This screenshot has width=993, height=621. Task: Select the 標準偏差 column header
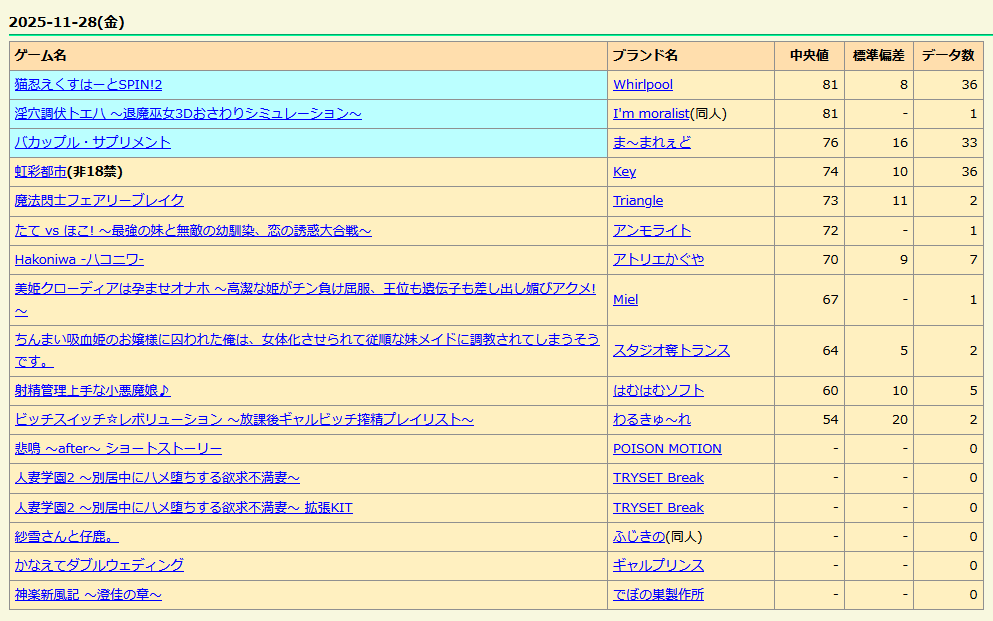click(879, 56)
